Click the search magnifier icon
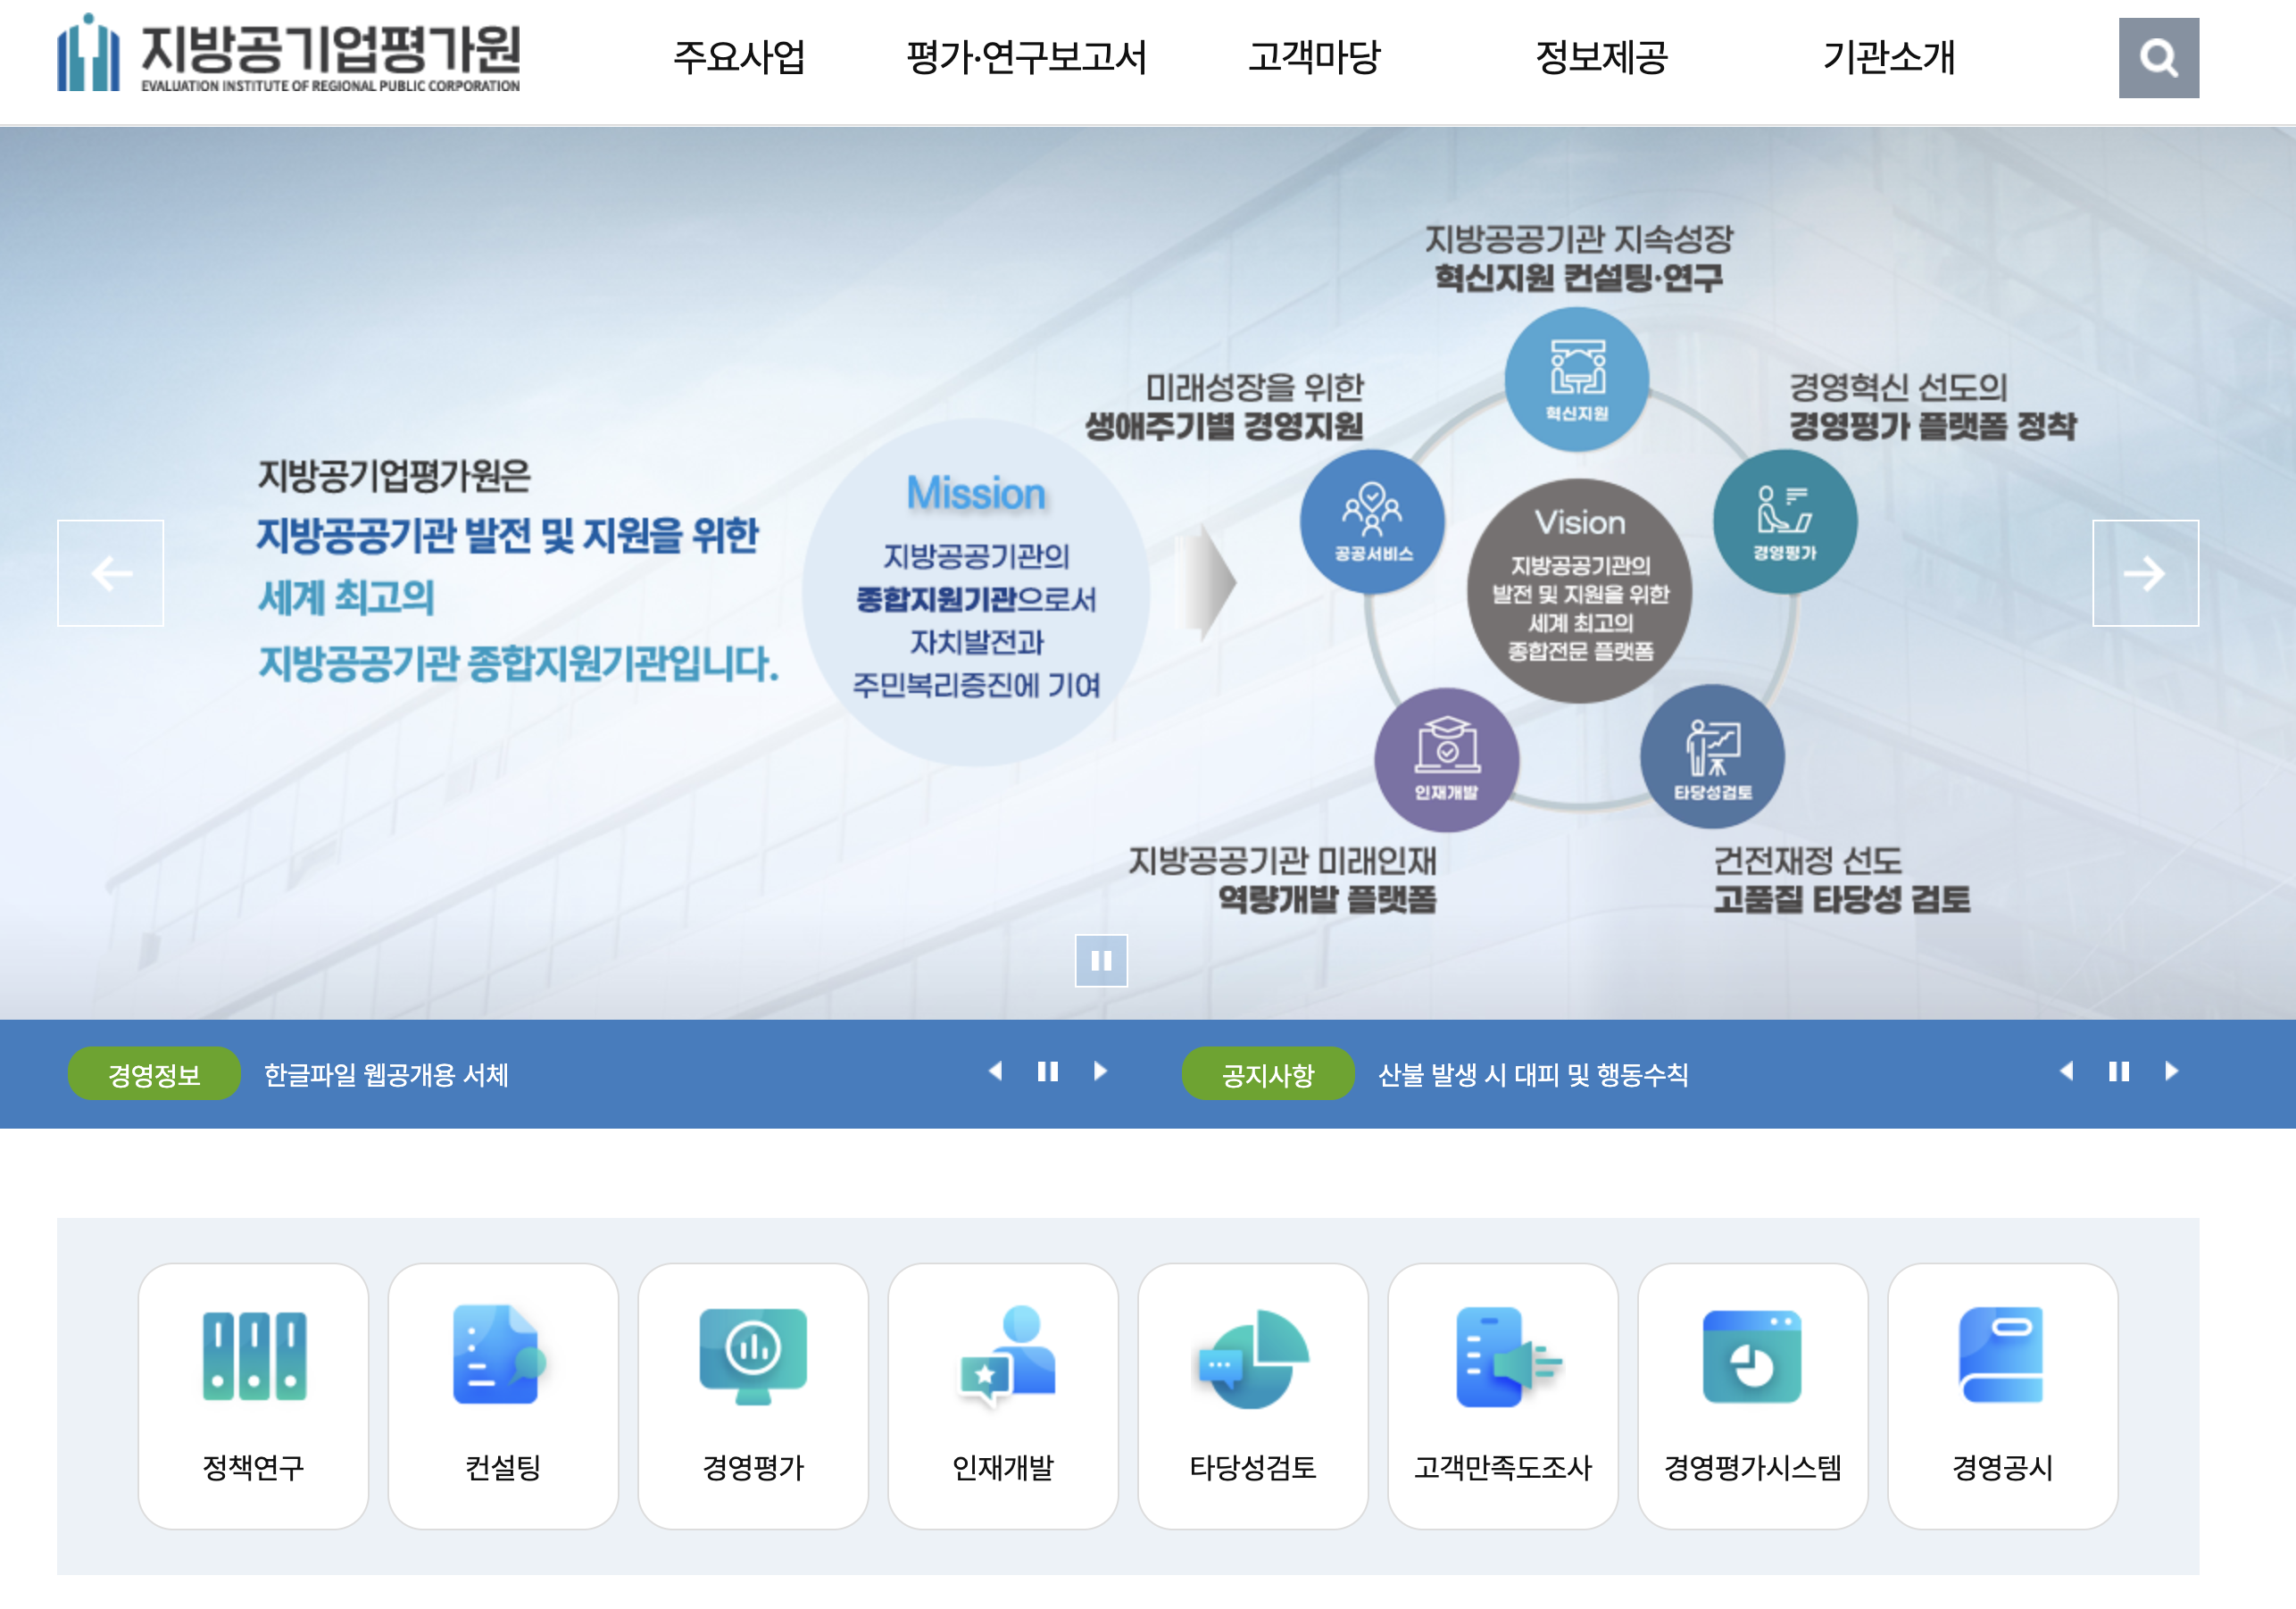The width and height of the screenshot is (2296, 1609). [2157, 58]
